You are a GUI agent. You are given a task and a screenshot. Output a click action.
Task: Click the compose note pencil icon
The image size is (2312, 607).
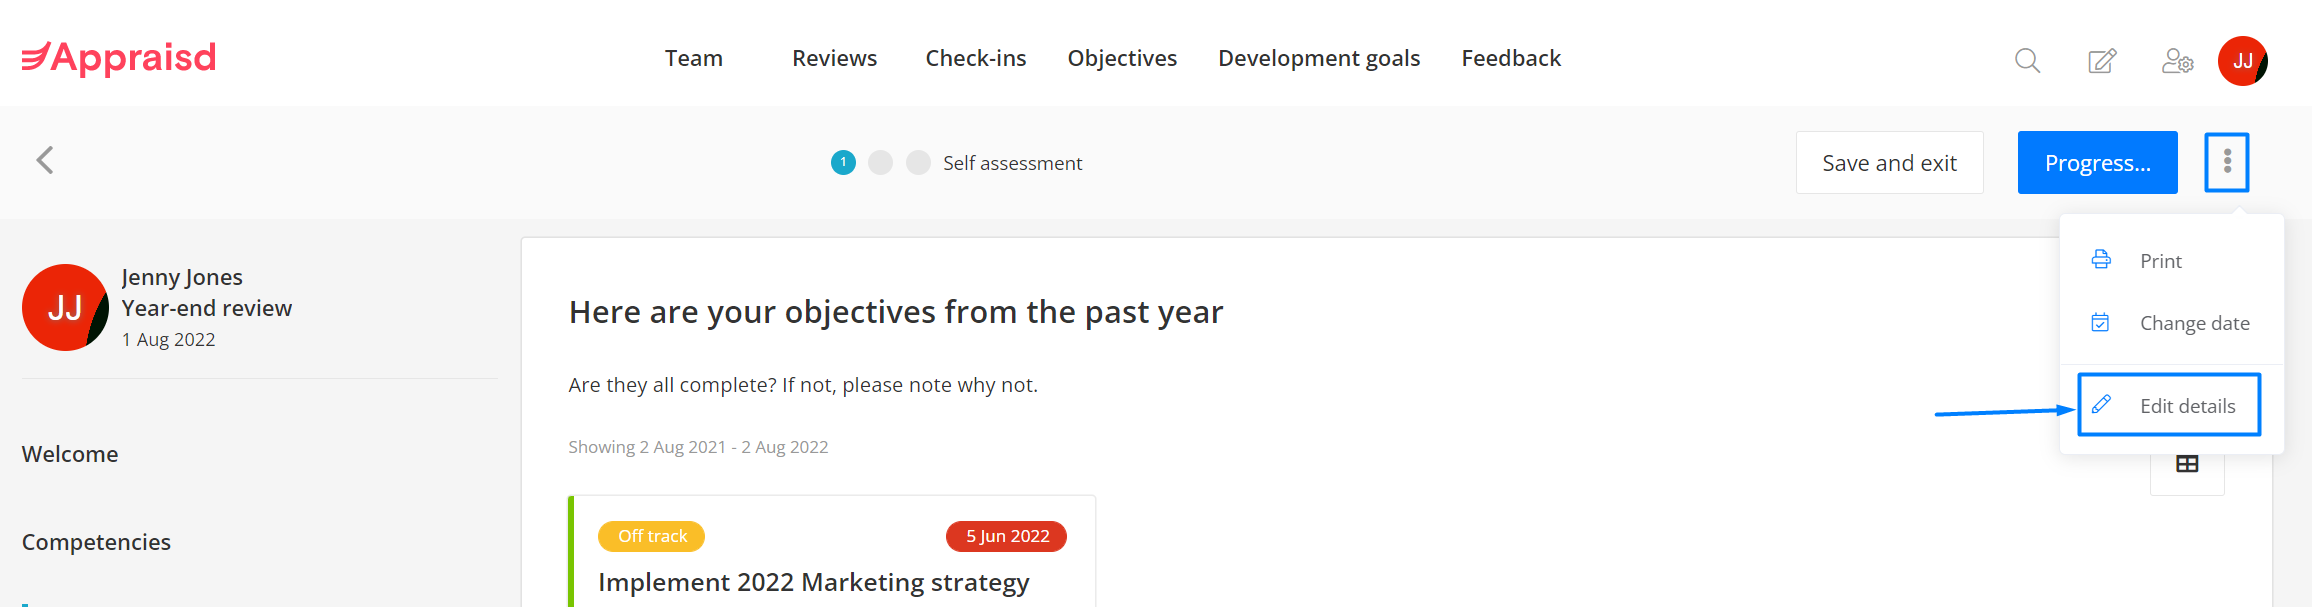point(2102,61)
